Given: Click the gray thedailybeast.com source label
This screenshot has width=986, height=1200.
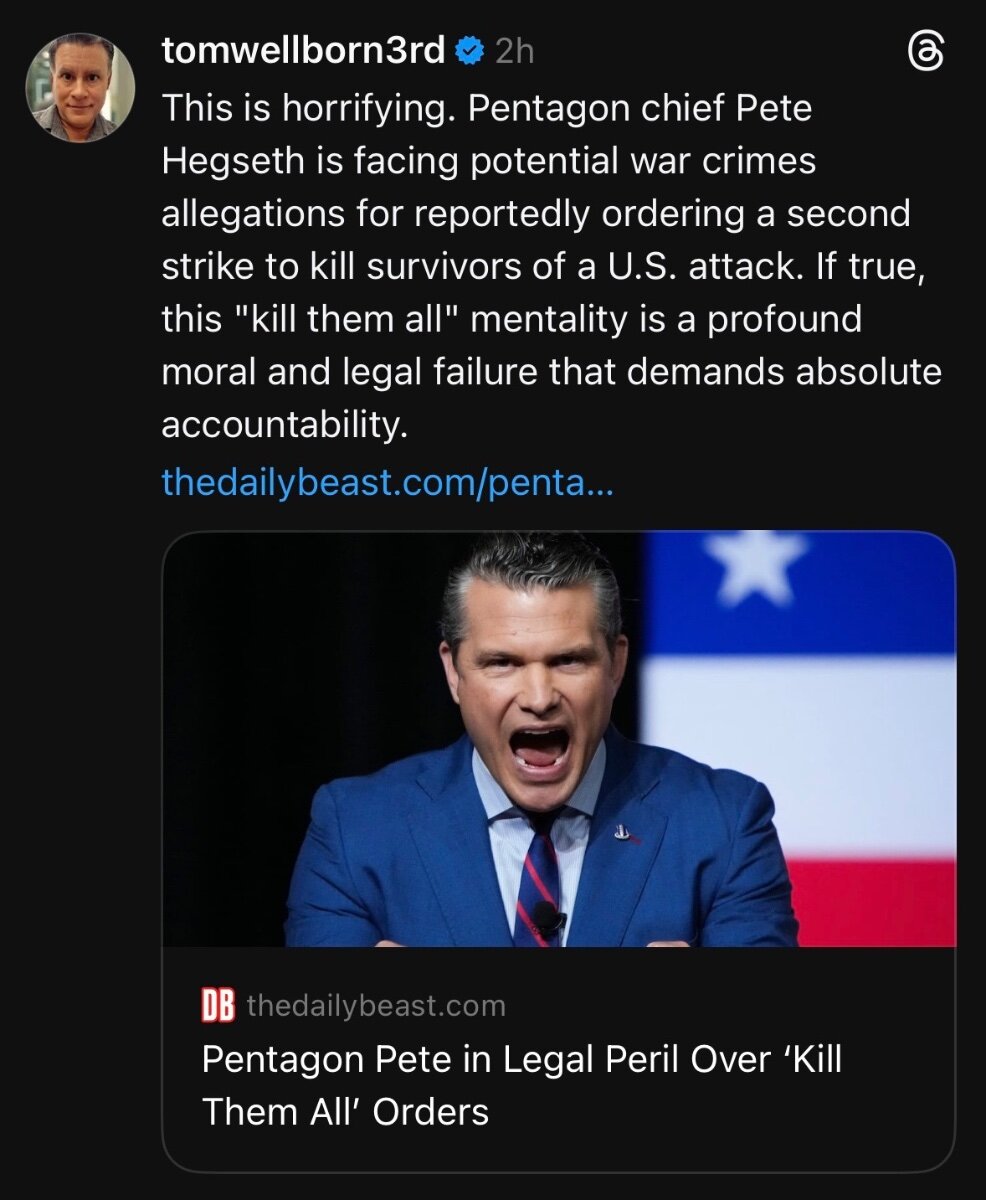Looking at the screenshot, I should (375, 1006).
